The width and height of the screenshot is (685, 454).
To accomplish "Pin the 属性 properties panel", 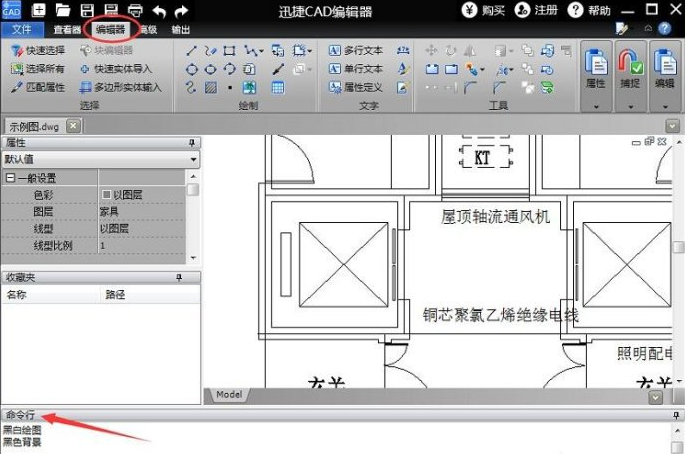I will [192, 144].
